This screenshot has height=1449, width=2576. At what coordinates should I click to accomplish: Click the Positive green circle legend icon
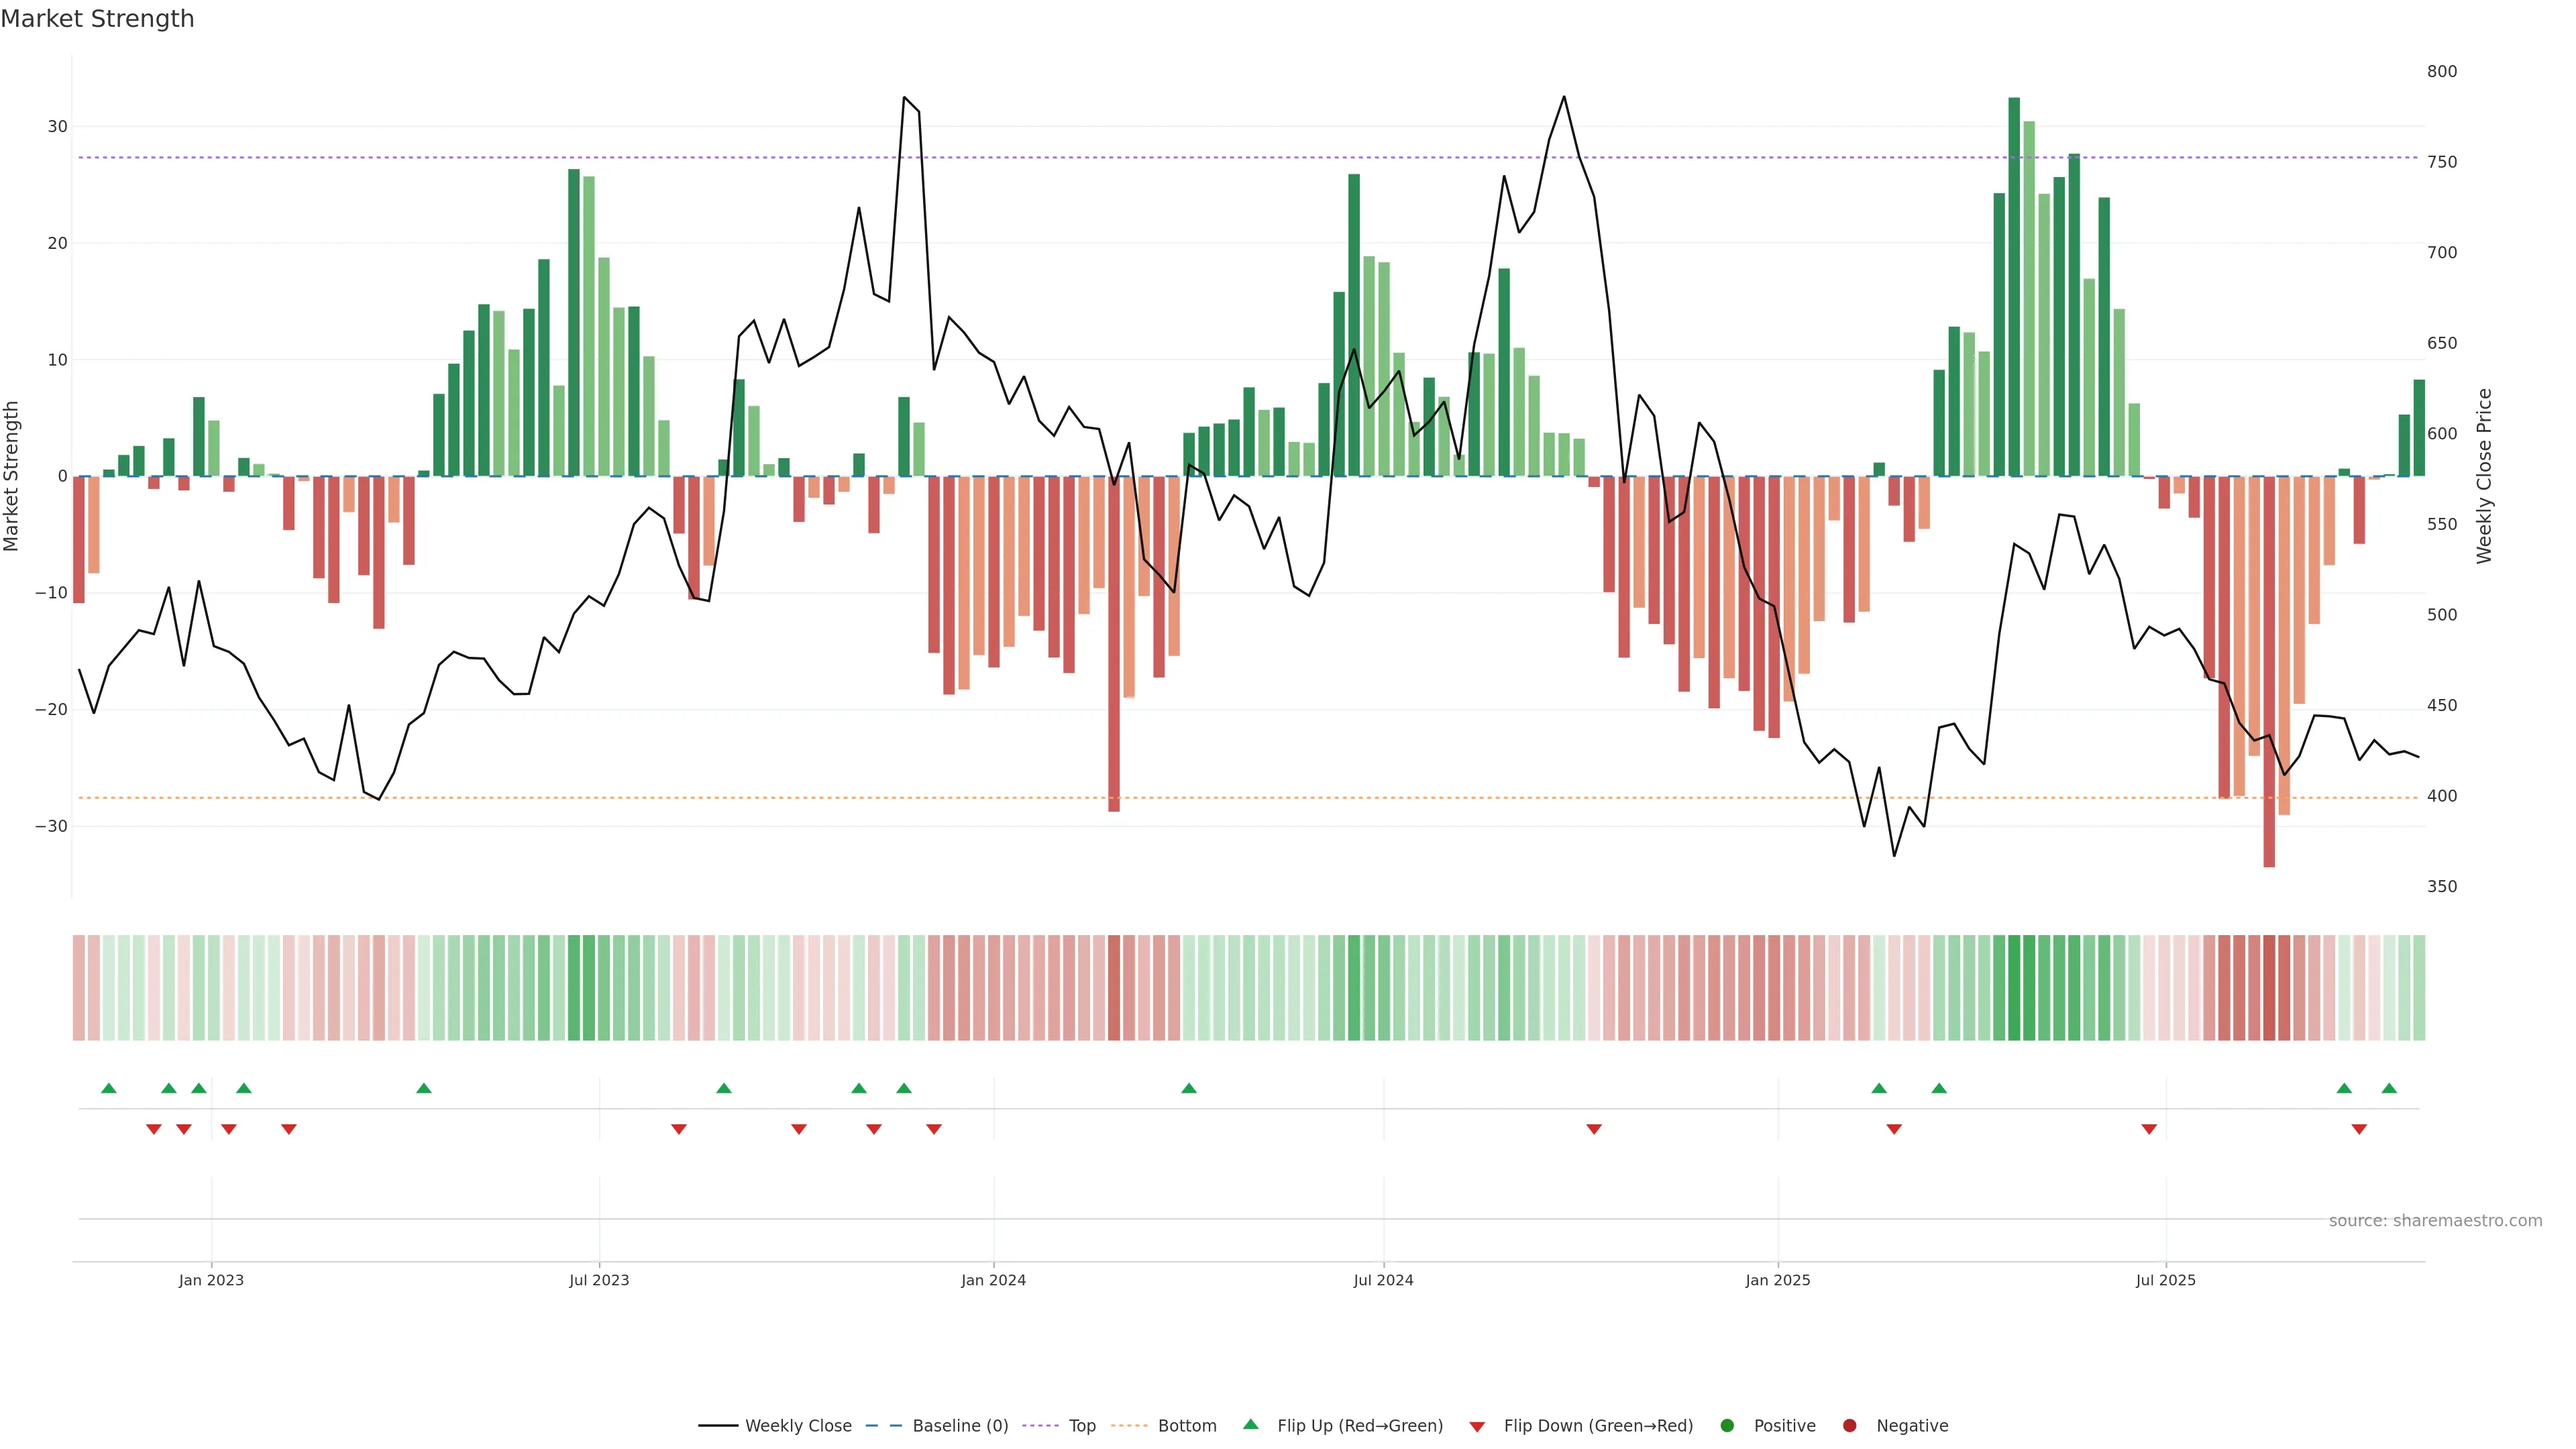point(1727,1425)
